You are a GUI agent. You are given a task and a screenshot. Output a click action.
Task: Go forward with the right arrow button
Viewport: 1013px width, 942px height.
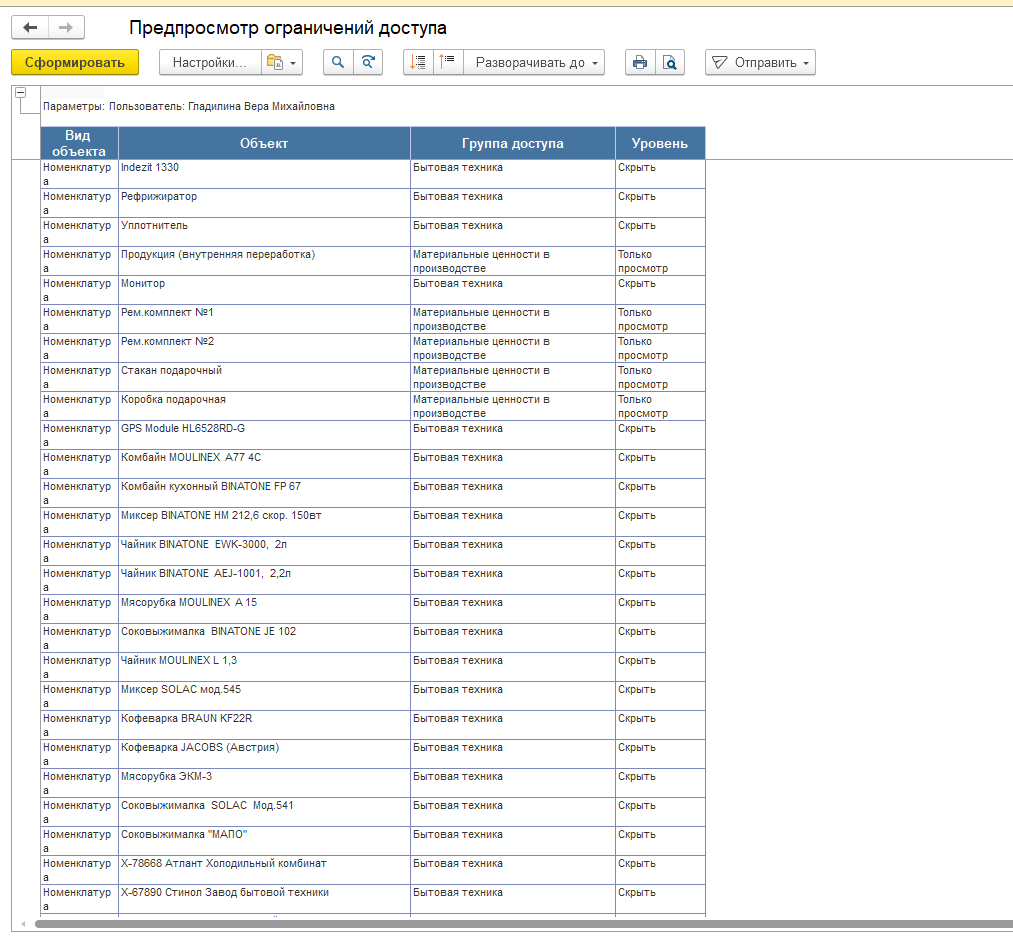click(x=66, y=28)
